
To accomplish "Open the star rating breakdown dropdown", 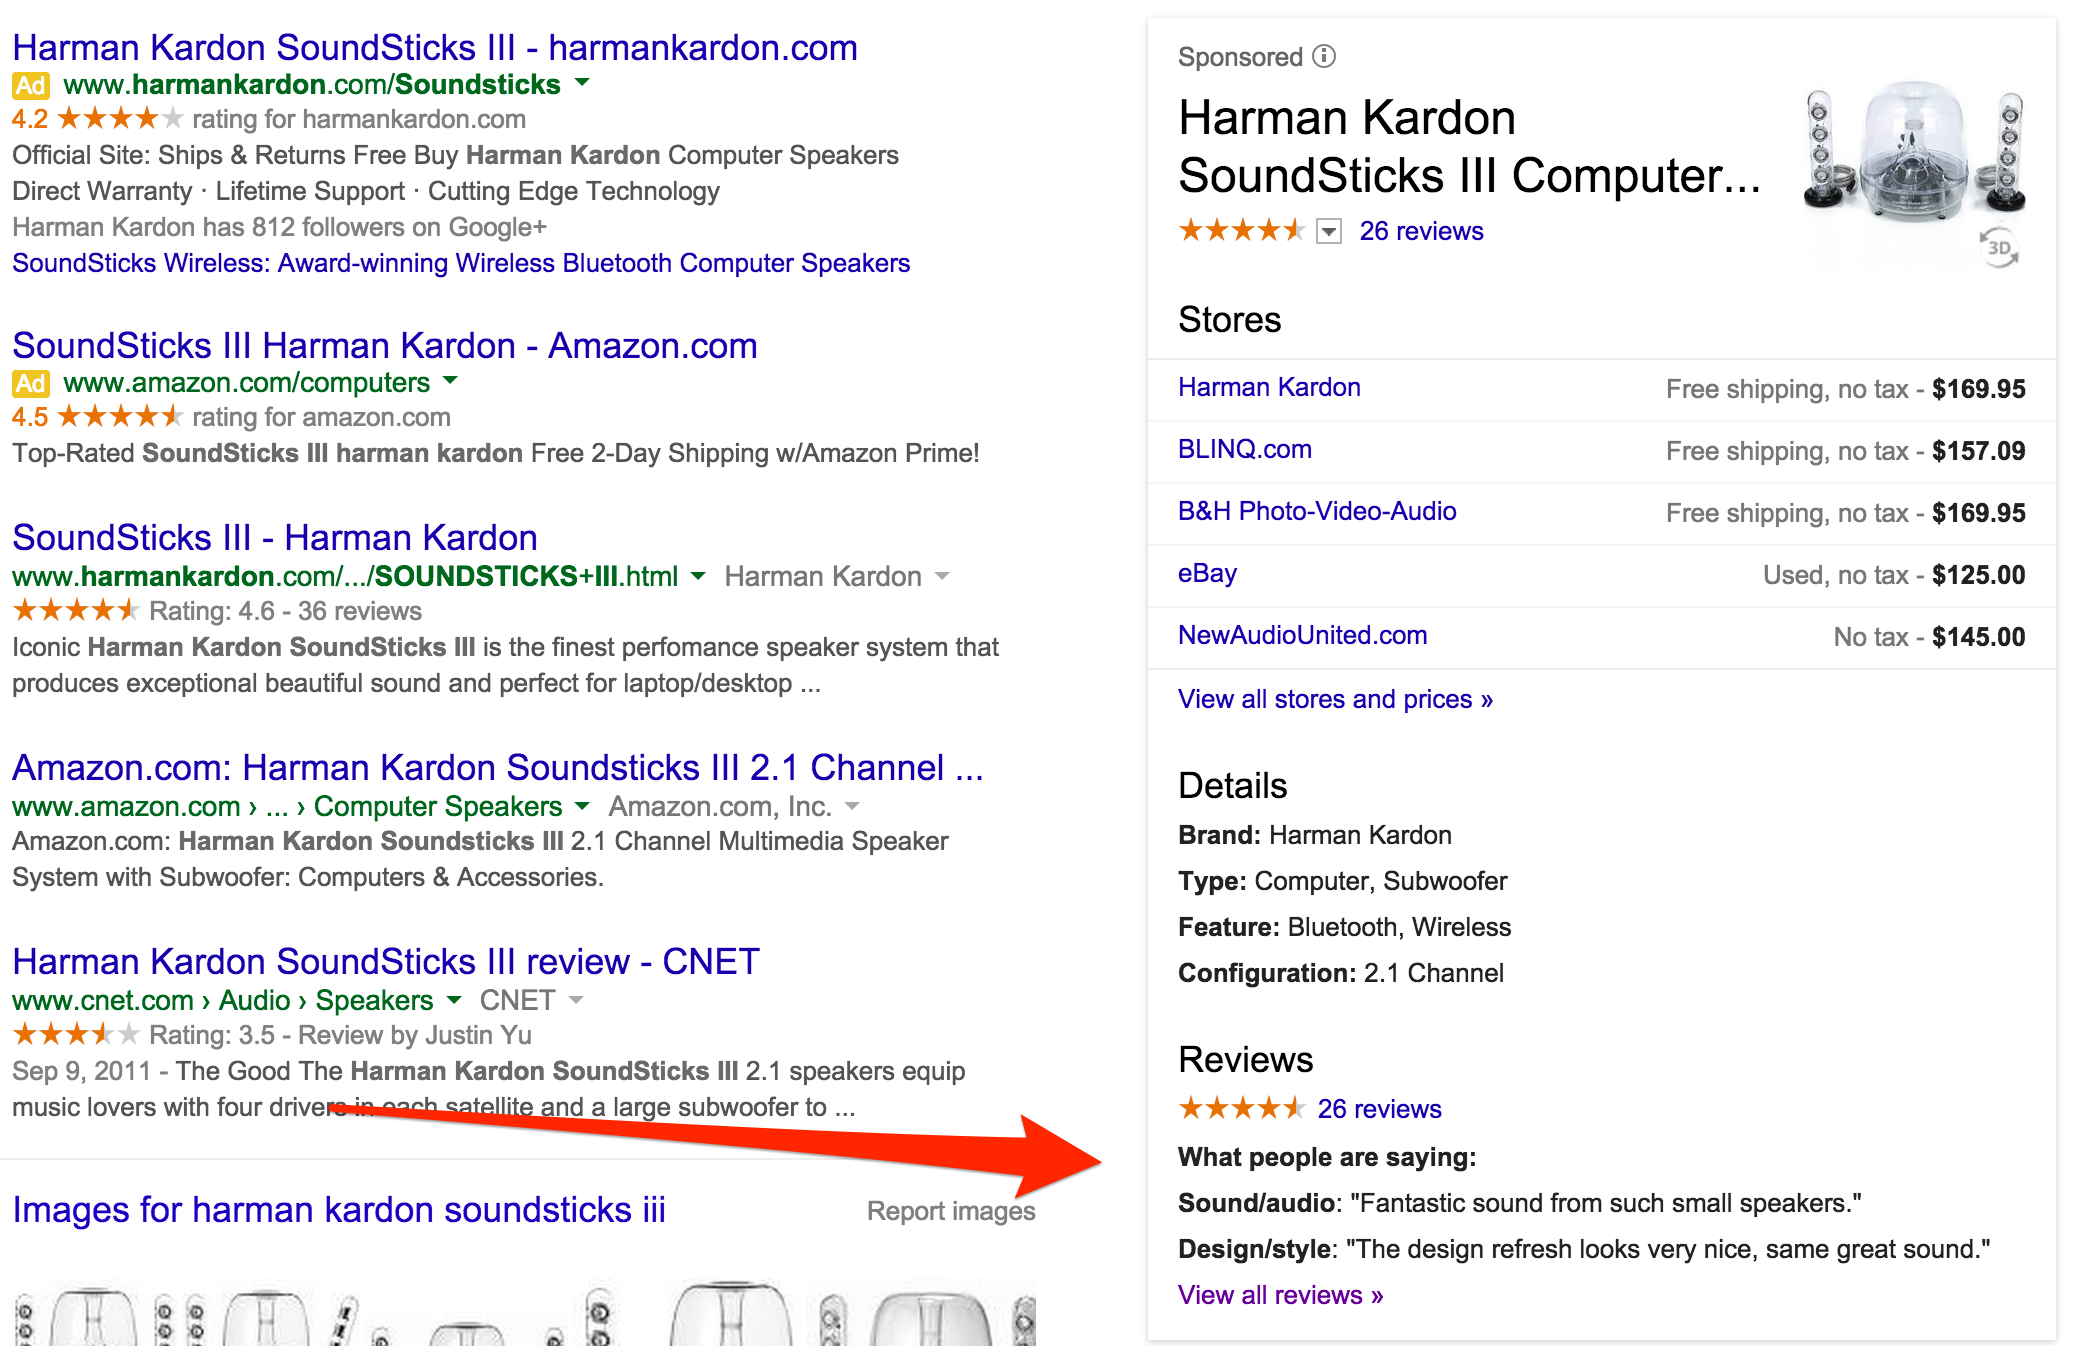I will pos(1328,232).
